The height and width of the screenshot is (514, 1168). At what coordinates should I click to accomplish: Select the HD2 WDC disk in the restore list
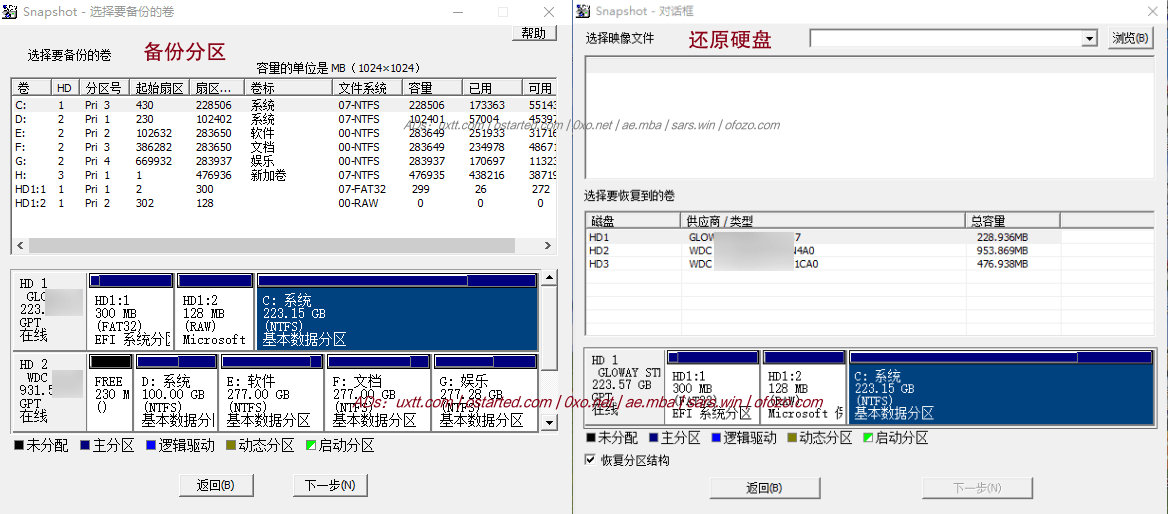point(780,251)
